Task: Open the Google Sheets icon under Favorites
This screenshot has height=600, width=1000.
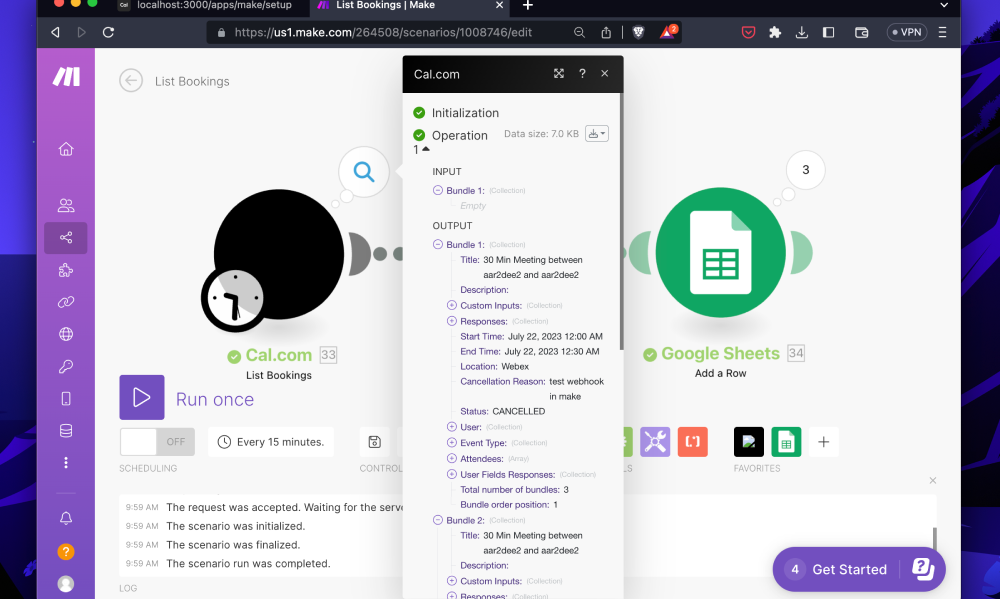Action: point(786,441)
